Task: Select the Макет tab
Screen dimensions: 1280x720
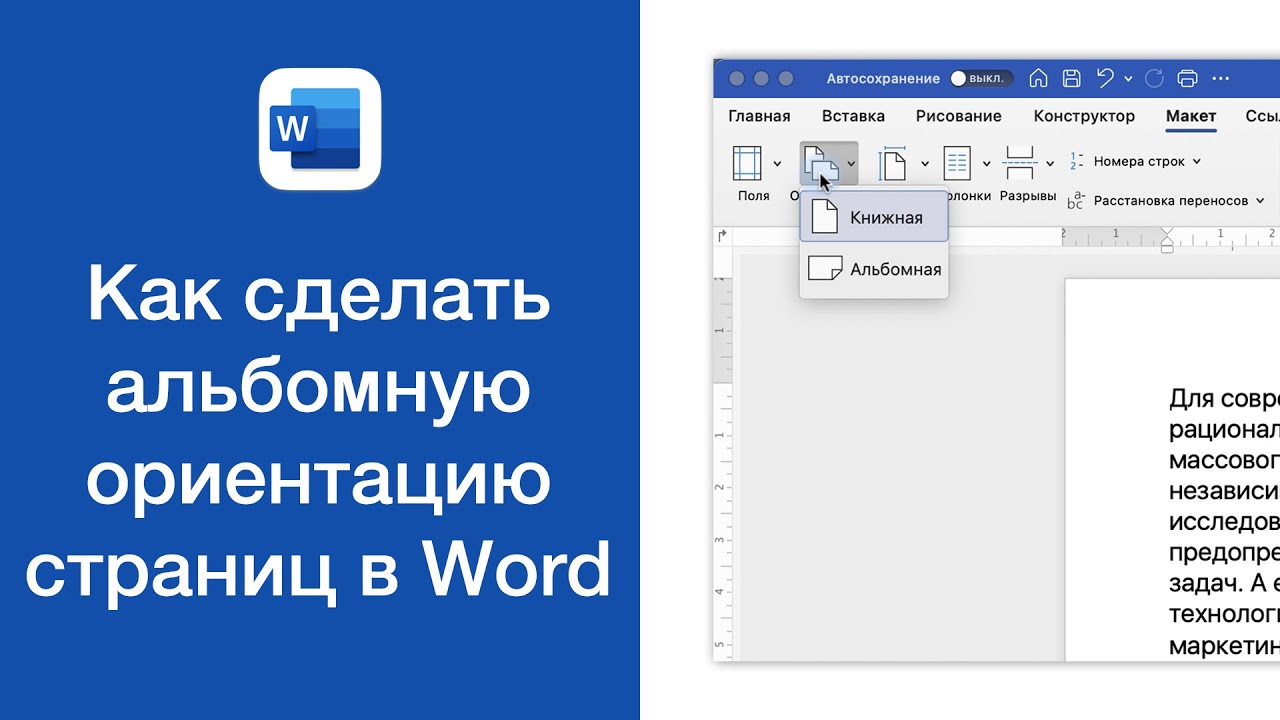Action: (1191, 116)
